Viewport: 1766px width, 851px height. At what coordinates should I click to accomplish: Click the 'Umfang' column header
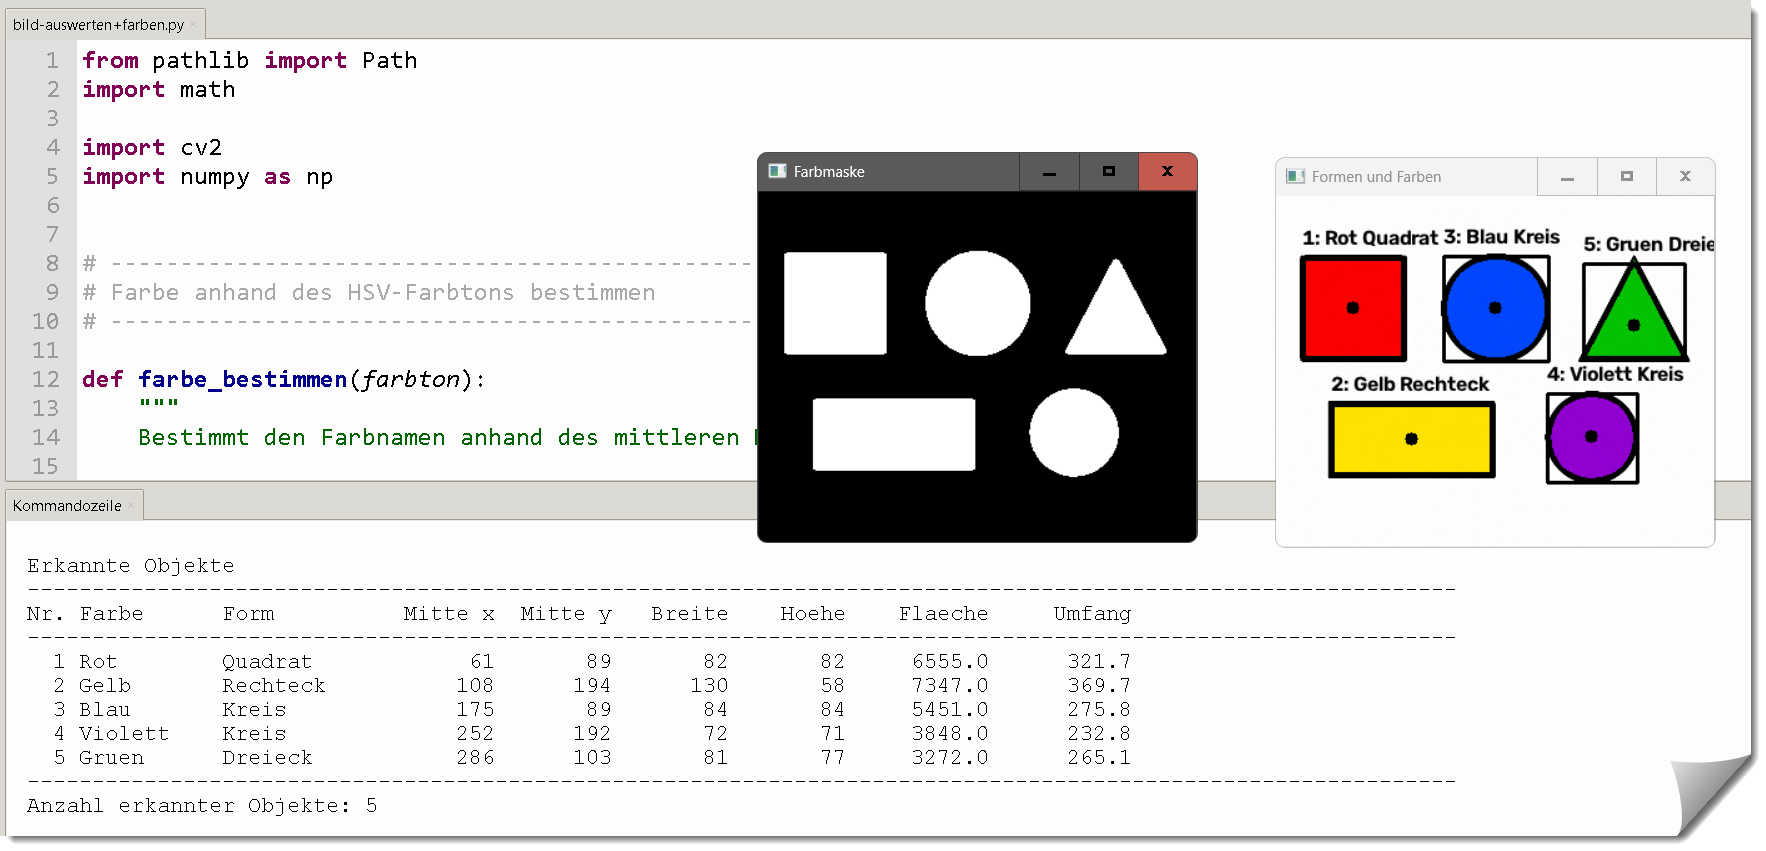click(1092, 614)
